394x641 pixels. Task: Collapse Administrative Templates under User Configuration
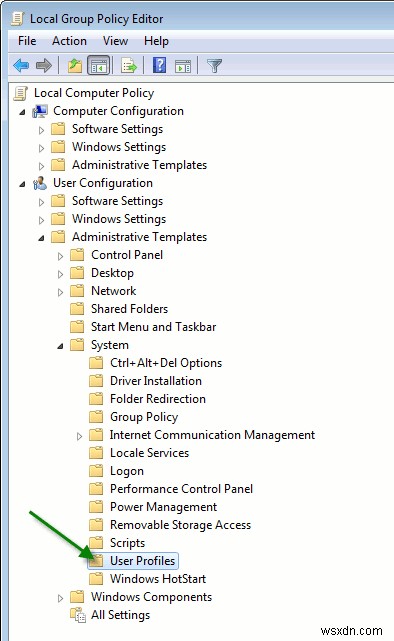41,238
